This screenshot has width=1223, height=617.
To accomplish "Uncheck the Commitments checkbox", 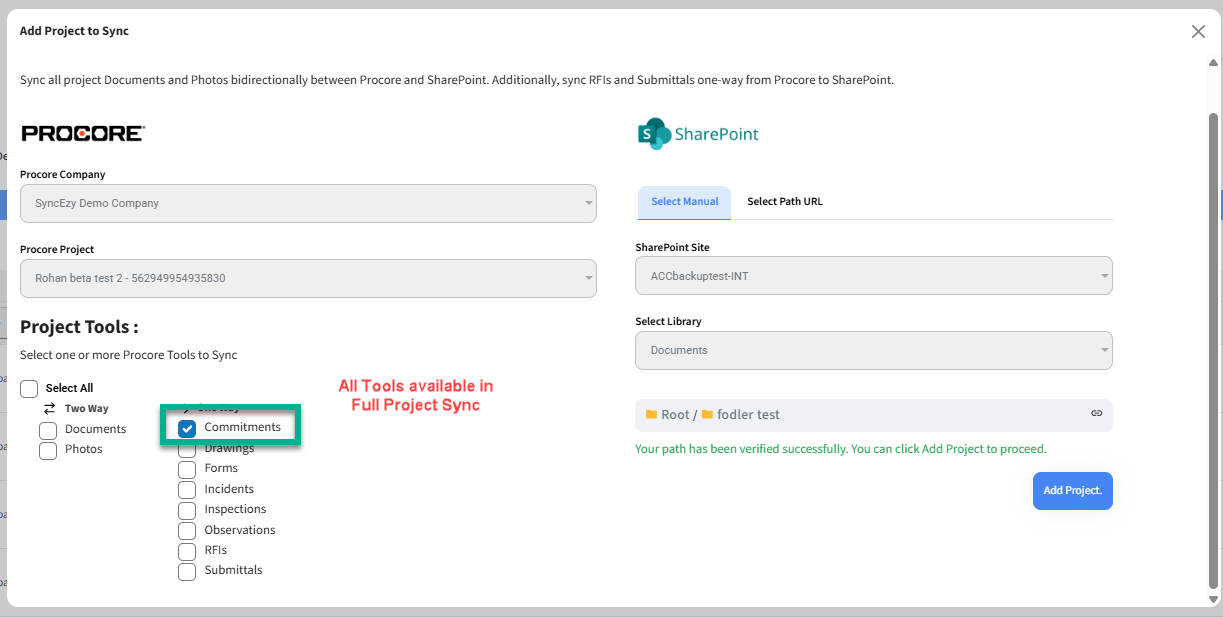I will coord(187,428).
